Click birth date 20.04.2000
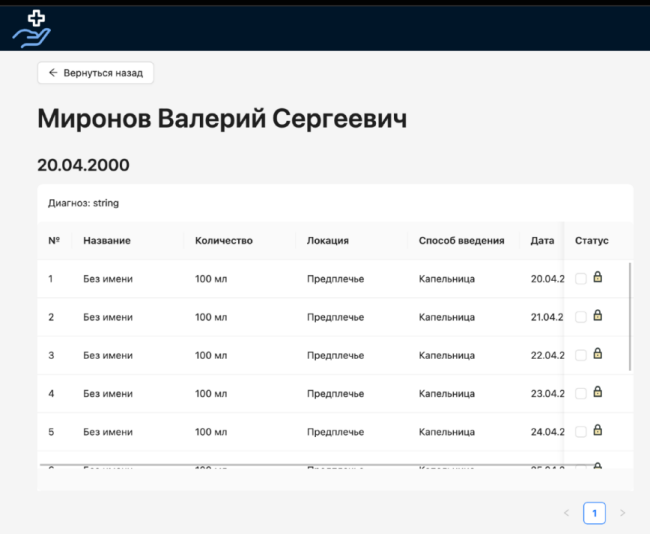The image size is (650, 534). point(83,165)
